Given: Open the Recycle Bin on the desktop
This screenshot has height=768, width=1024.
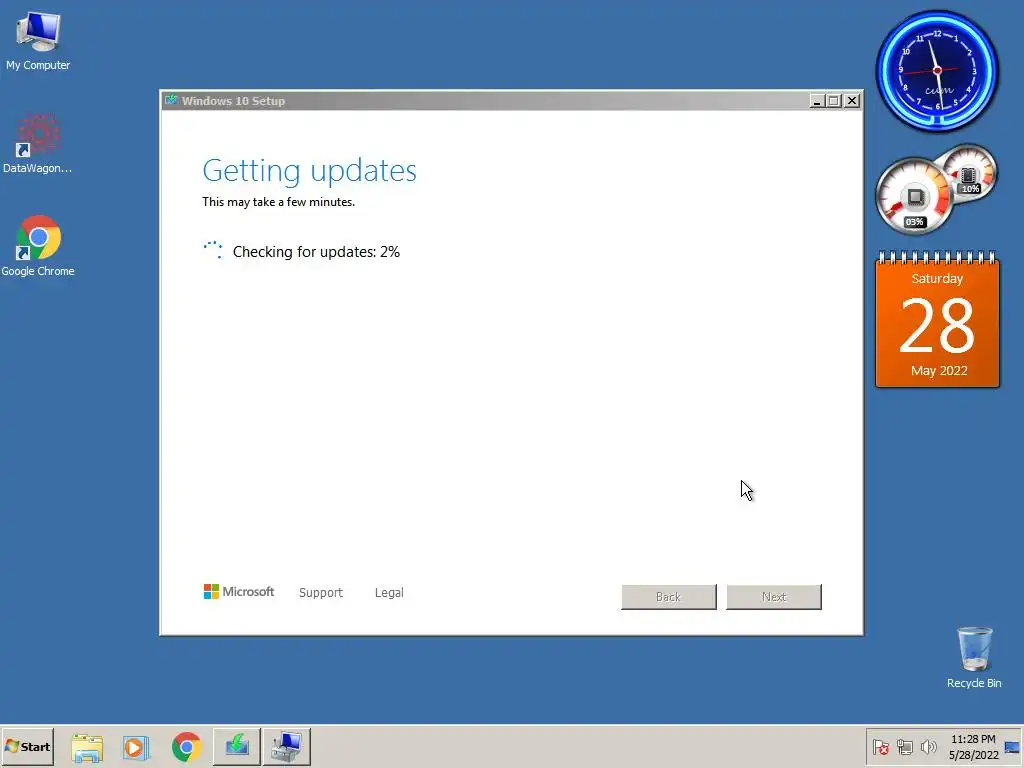Looking at the screenshot, I should click(974, 657).
